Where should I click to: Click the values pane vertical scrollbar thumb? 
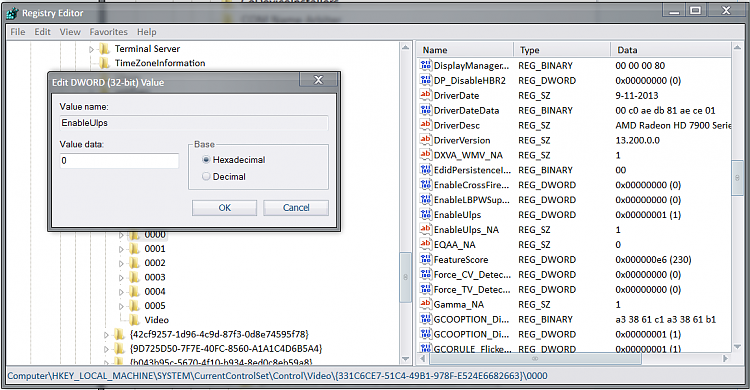(x=737, y=178)
